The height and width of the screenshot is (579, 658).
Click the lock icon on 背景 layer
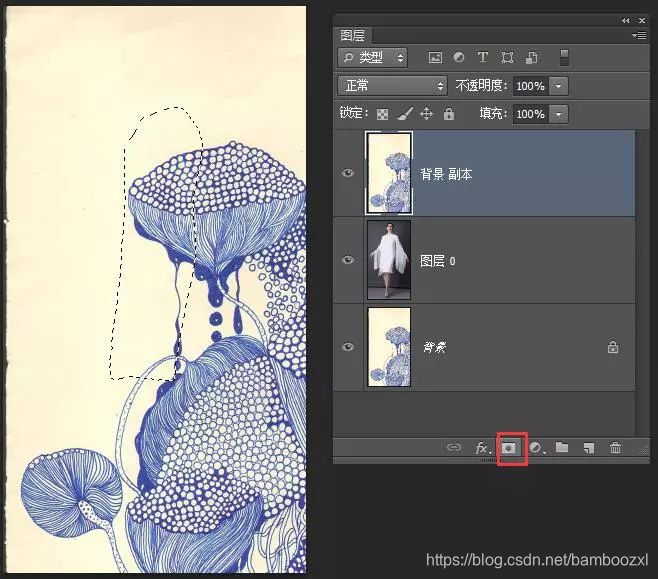(x=613, y=347)
